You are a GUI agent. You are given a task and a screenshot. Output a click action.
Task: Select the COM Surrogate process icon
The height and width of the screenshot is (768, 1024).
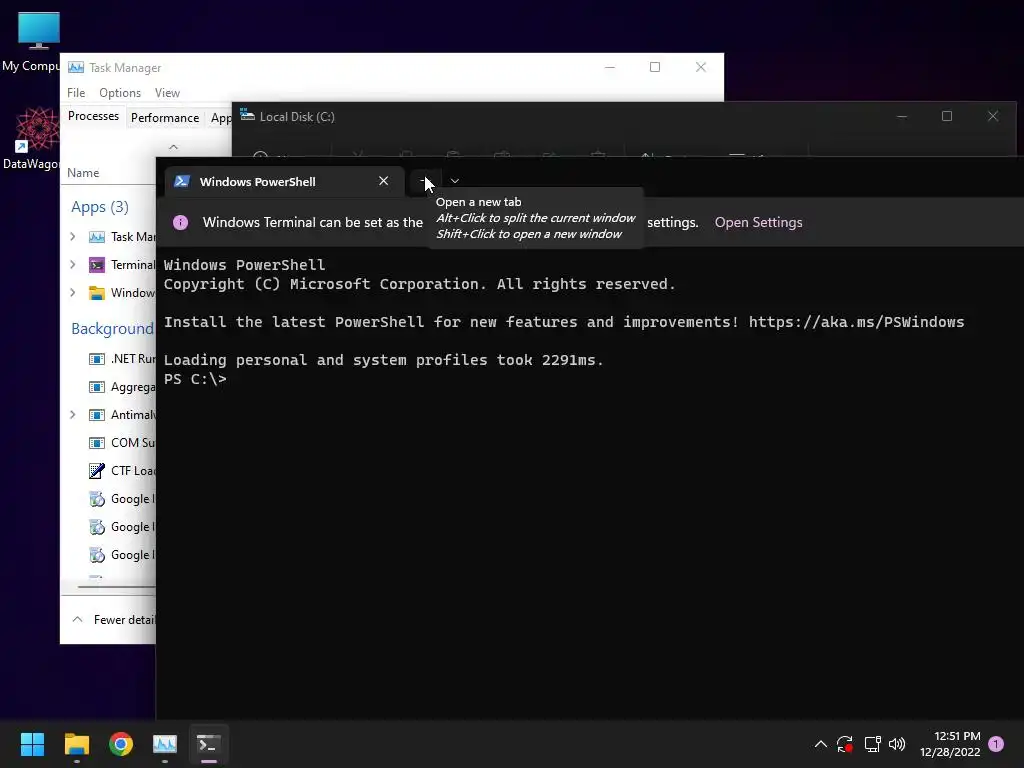coord(97,443)
